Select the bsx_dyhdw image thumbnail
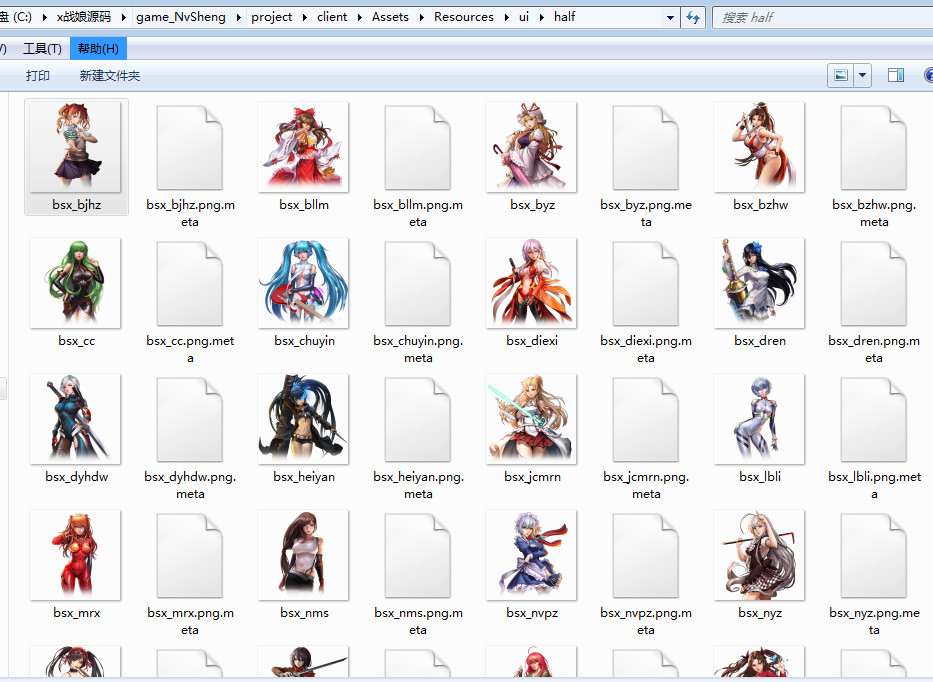 point(76,419)
